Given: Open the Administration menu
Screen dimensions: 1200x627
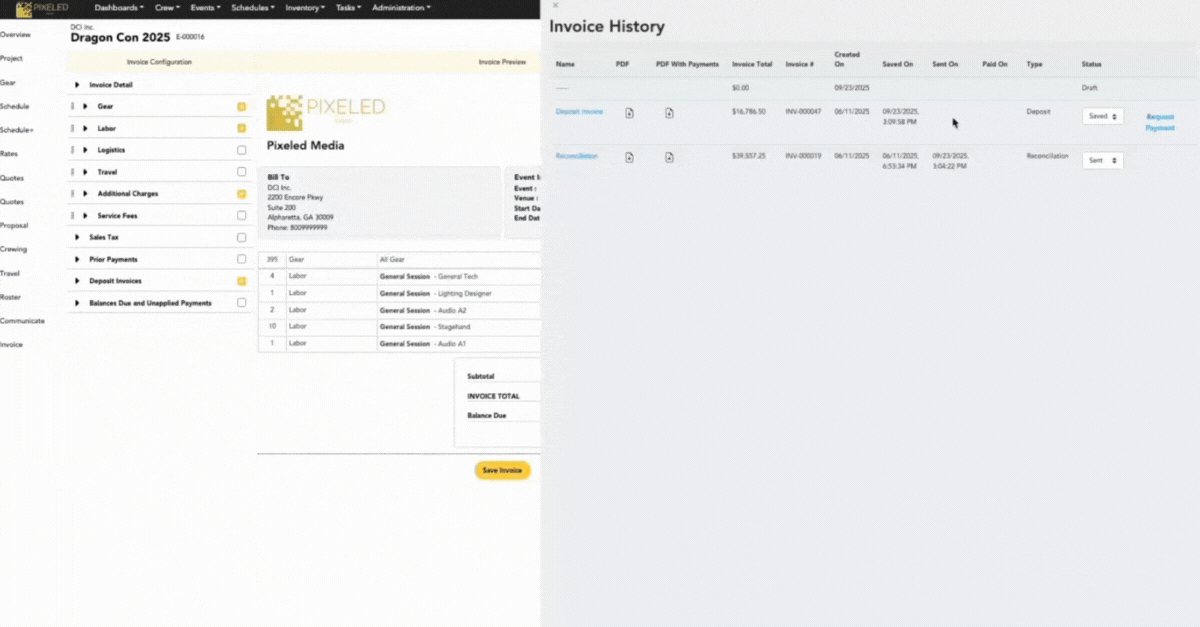Looking at the screenshot, I should point(401,8).
